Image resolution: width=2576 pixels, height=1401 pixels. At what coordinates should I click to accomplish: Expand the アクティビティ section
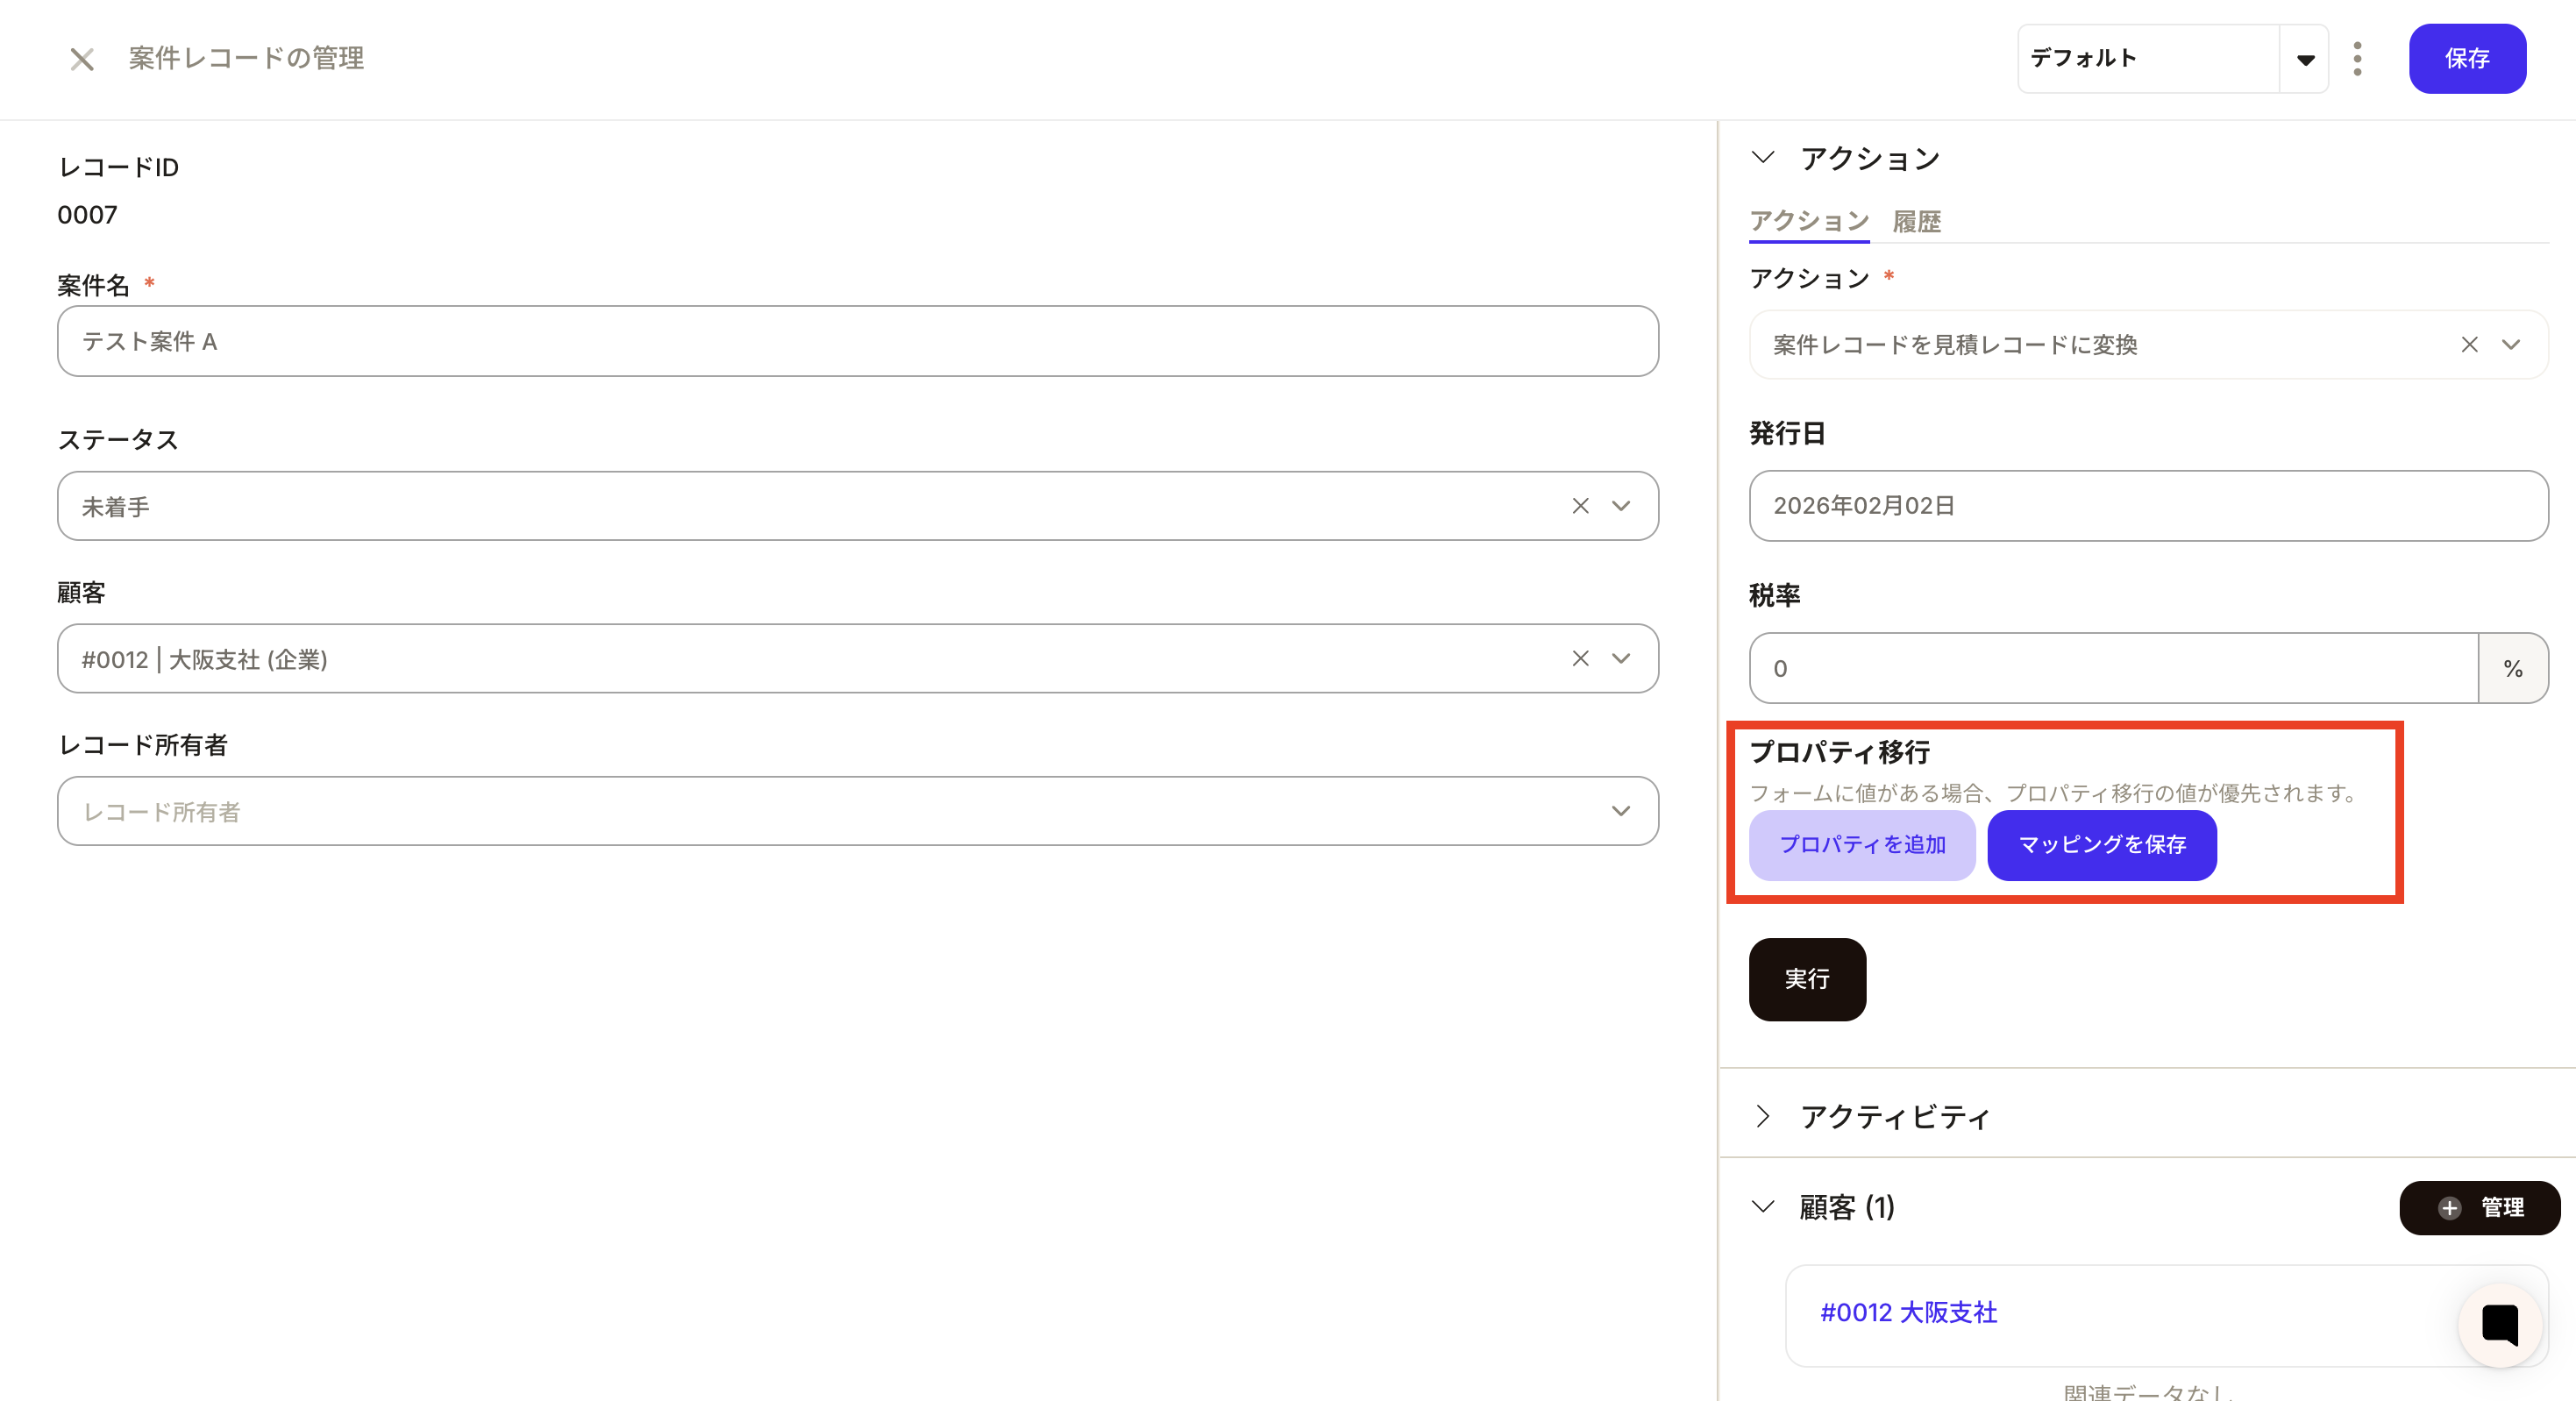1763,1117
